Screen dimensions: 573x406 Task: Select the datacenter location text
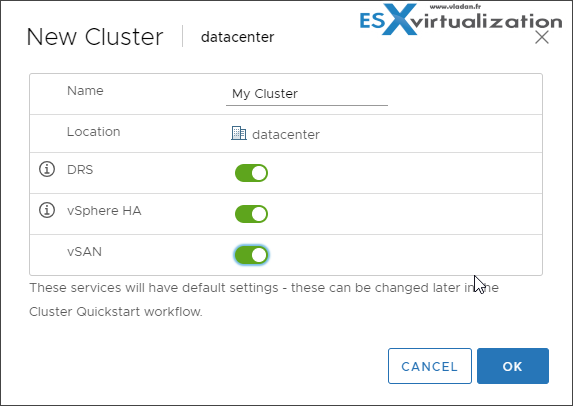tap(286, 134)
